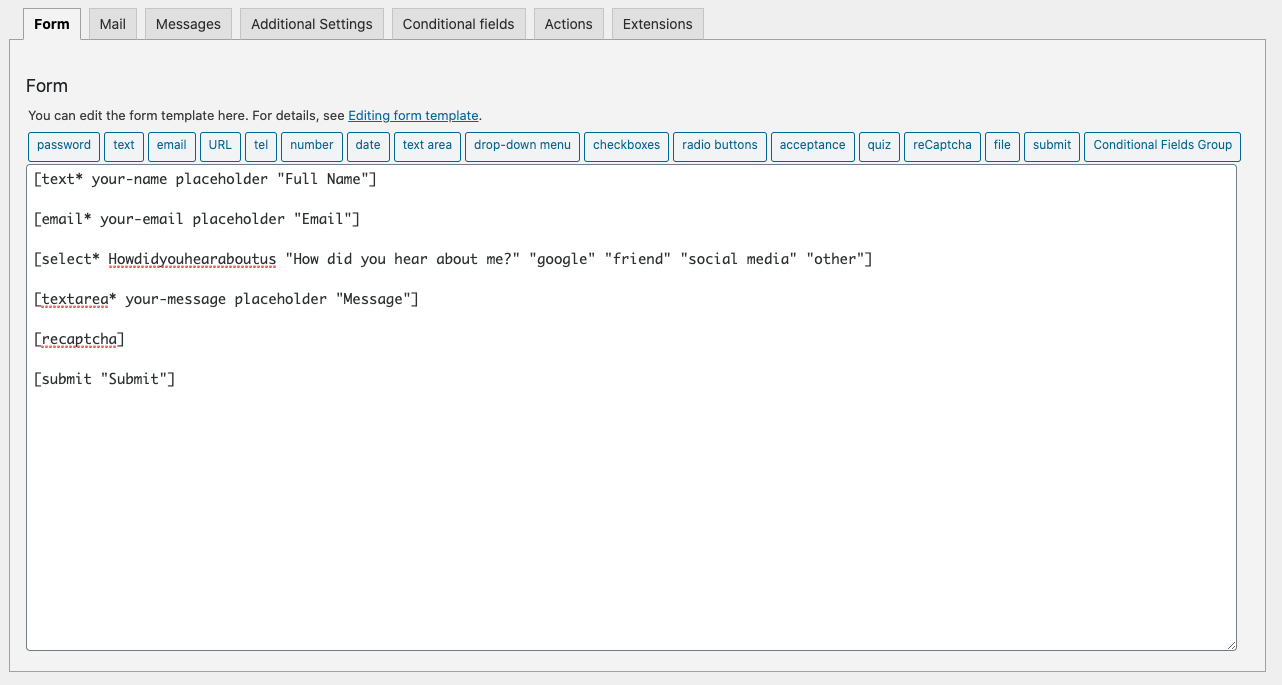Image resolution: width=1282 pixels, height=685 pixels.
Task: Add a text area tag
Action: (427, 146)
